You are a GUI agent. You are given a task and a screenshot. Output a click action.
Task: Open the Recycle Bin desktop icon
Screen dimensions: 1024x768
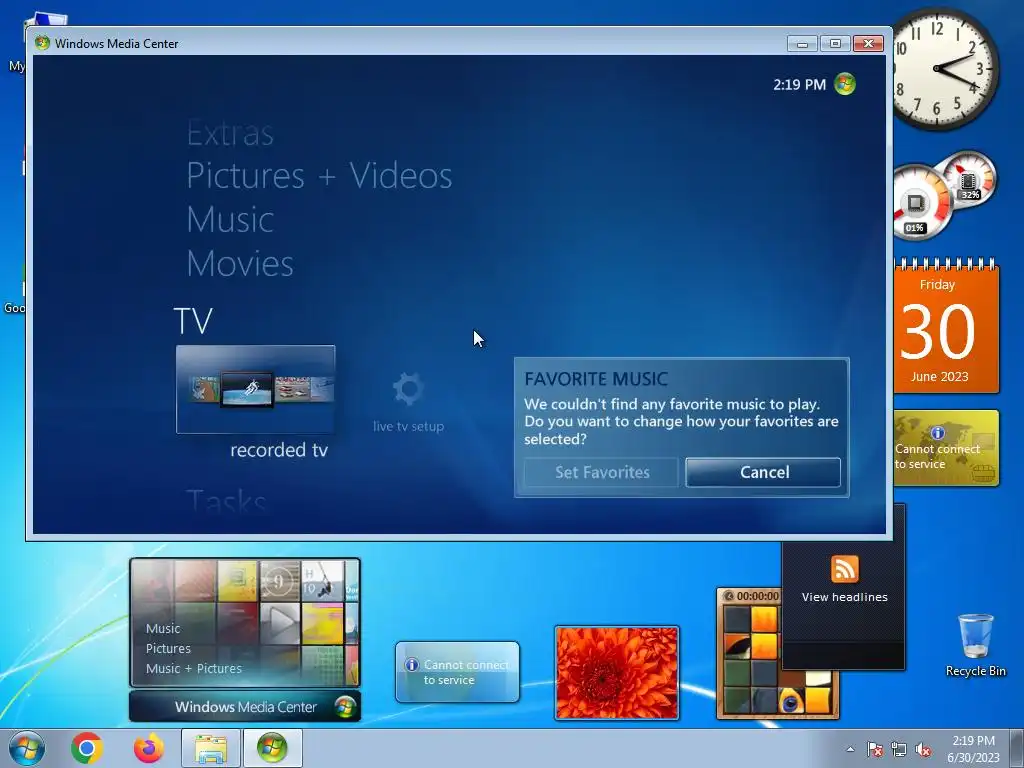[975, 645]
